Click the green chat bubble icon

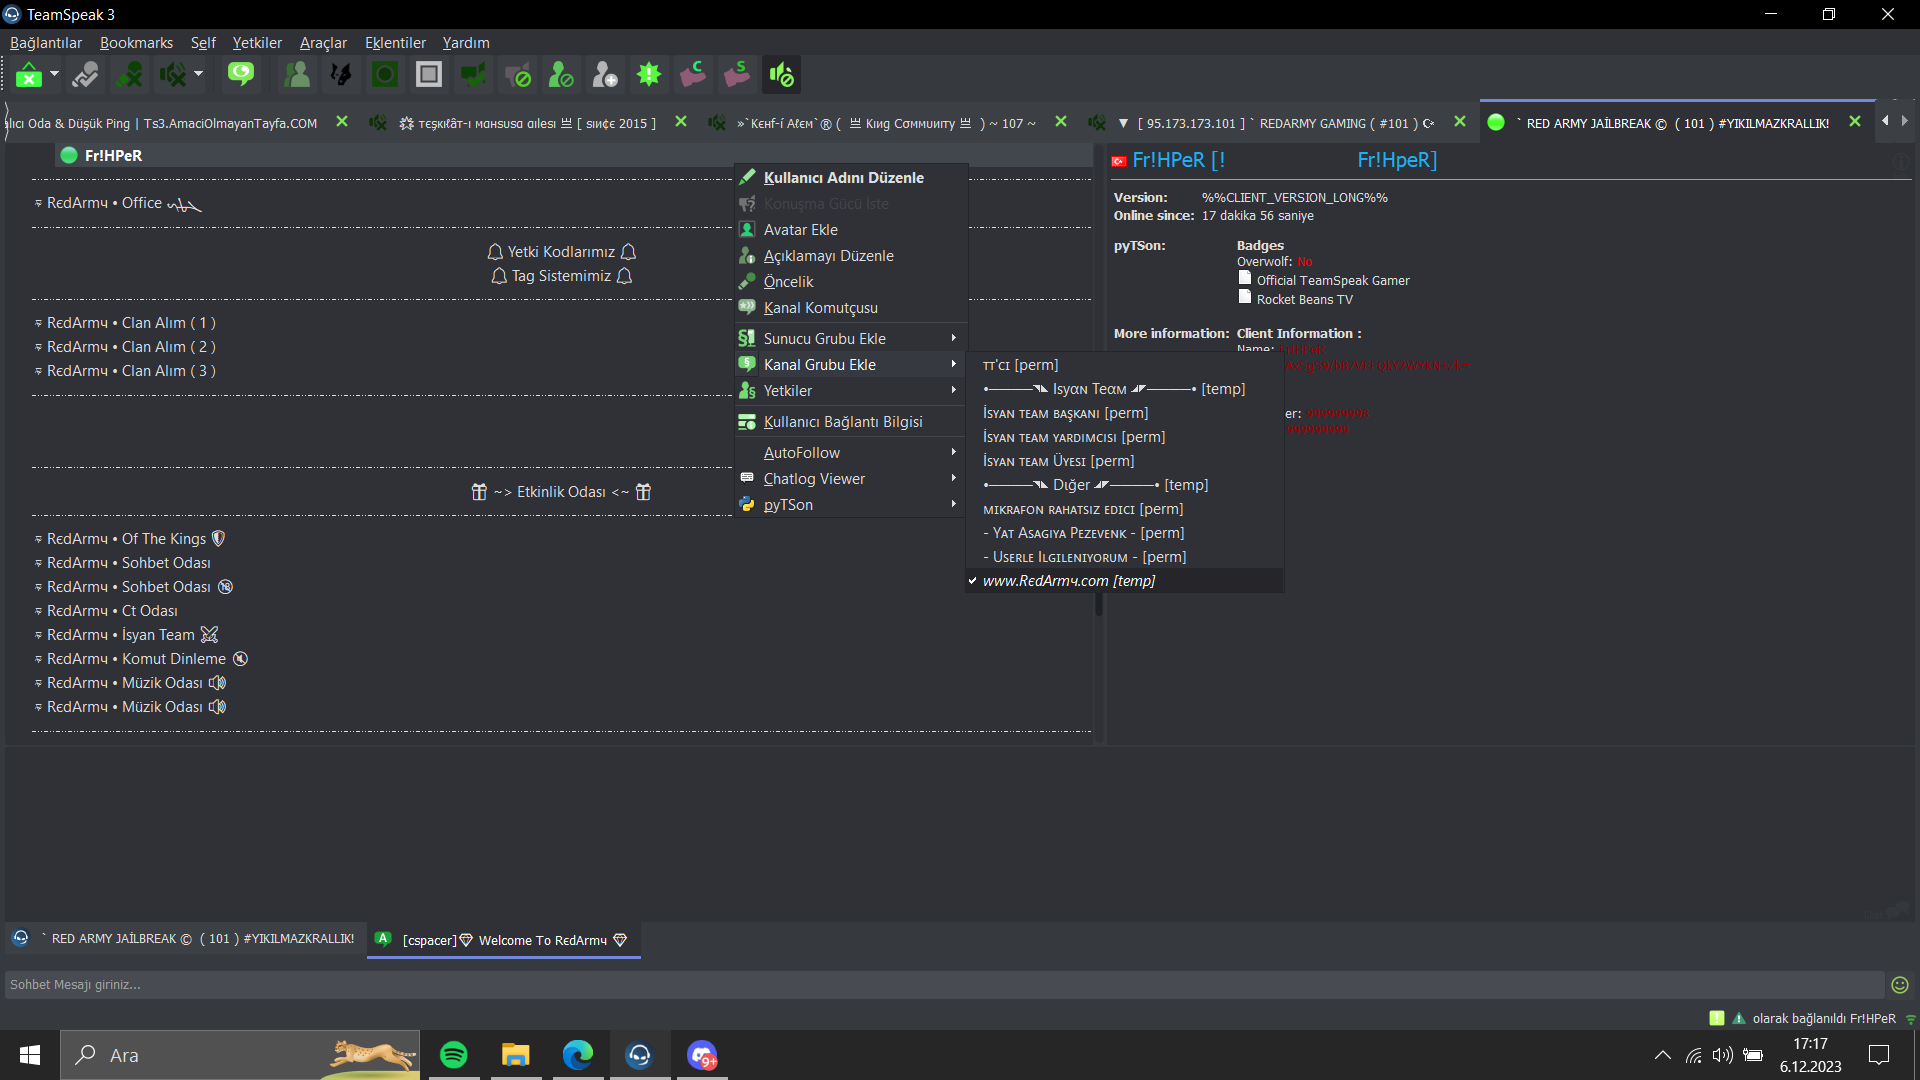click(x=241, y=75)
